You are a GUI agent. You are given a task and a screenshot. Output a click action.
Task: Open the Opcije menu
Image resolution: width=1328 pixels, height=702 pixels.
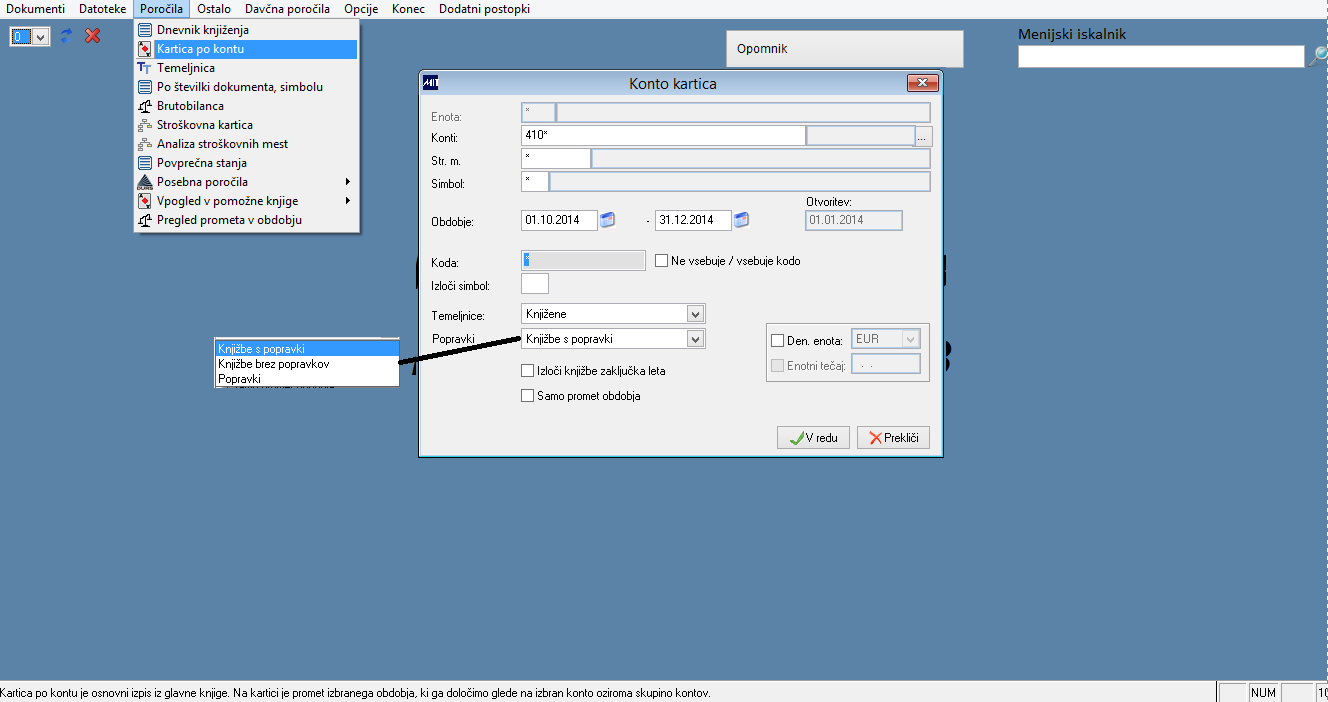[361, 9]
